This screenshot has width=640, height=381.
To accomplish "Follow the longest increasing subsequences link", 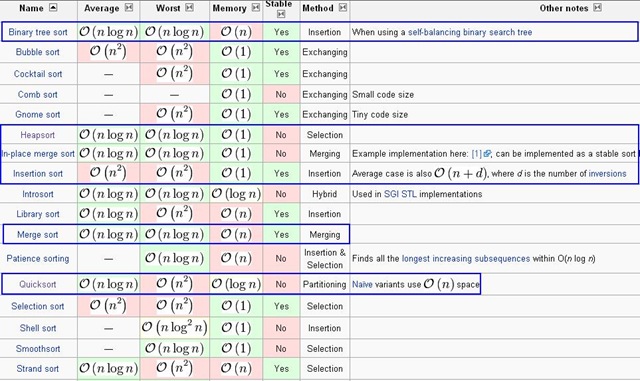I will click(466, 258).
